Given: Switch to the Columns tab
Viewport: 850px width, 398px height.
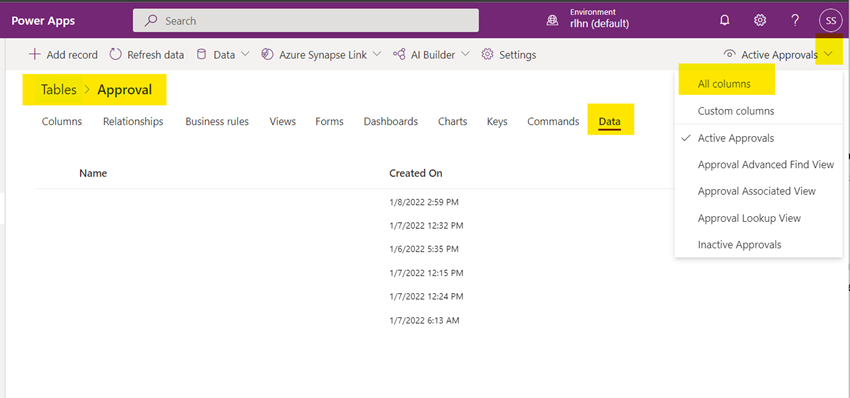Looking at the screenshot, I should [x=62, y=121].
